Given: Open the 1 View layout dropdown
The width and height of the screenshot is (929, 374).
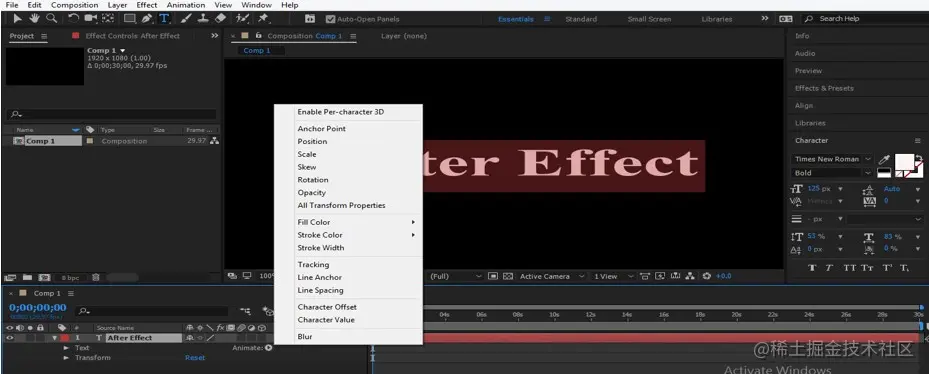Looking at the screenshot, I should point(613,276).
